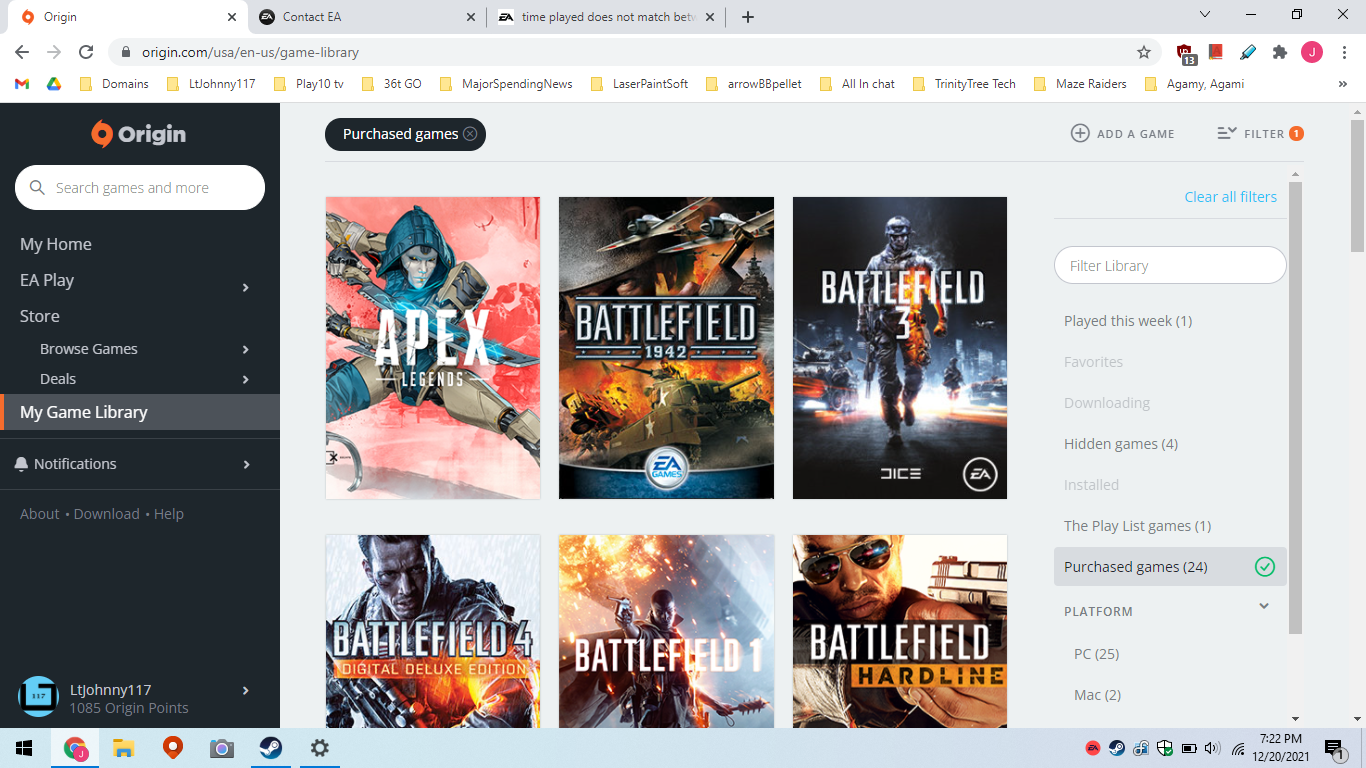The image size is (1366, 768).
Task: Click the blue pen extension icon
Action: (x=1248, y=52)
